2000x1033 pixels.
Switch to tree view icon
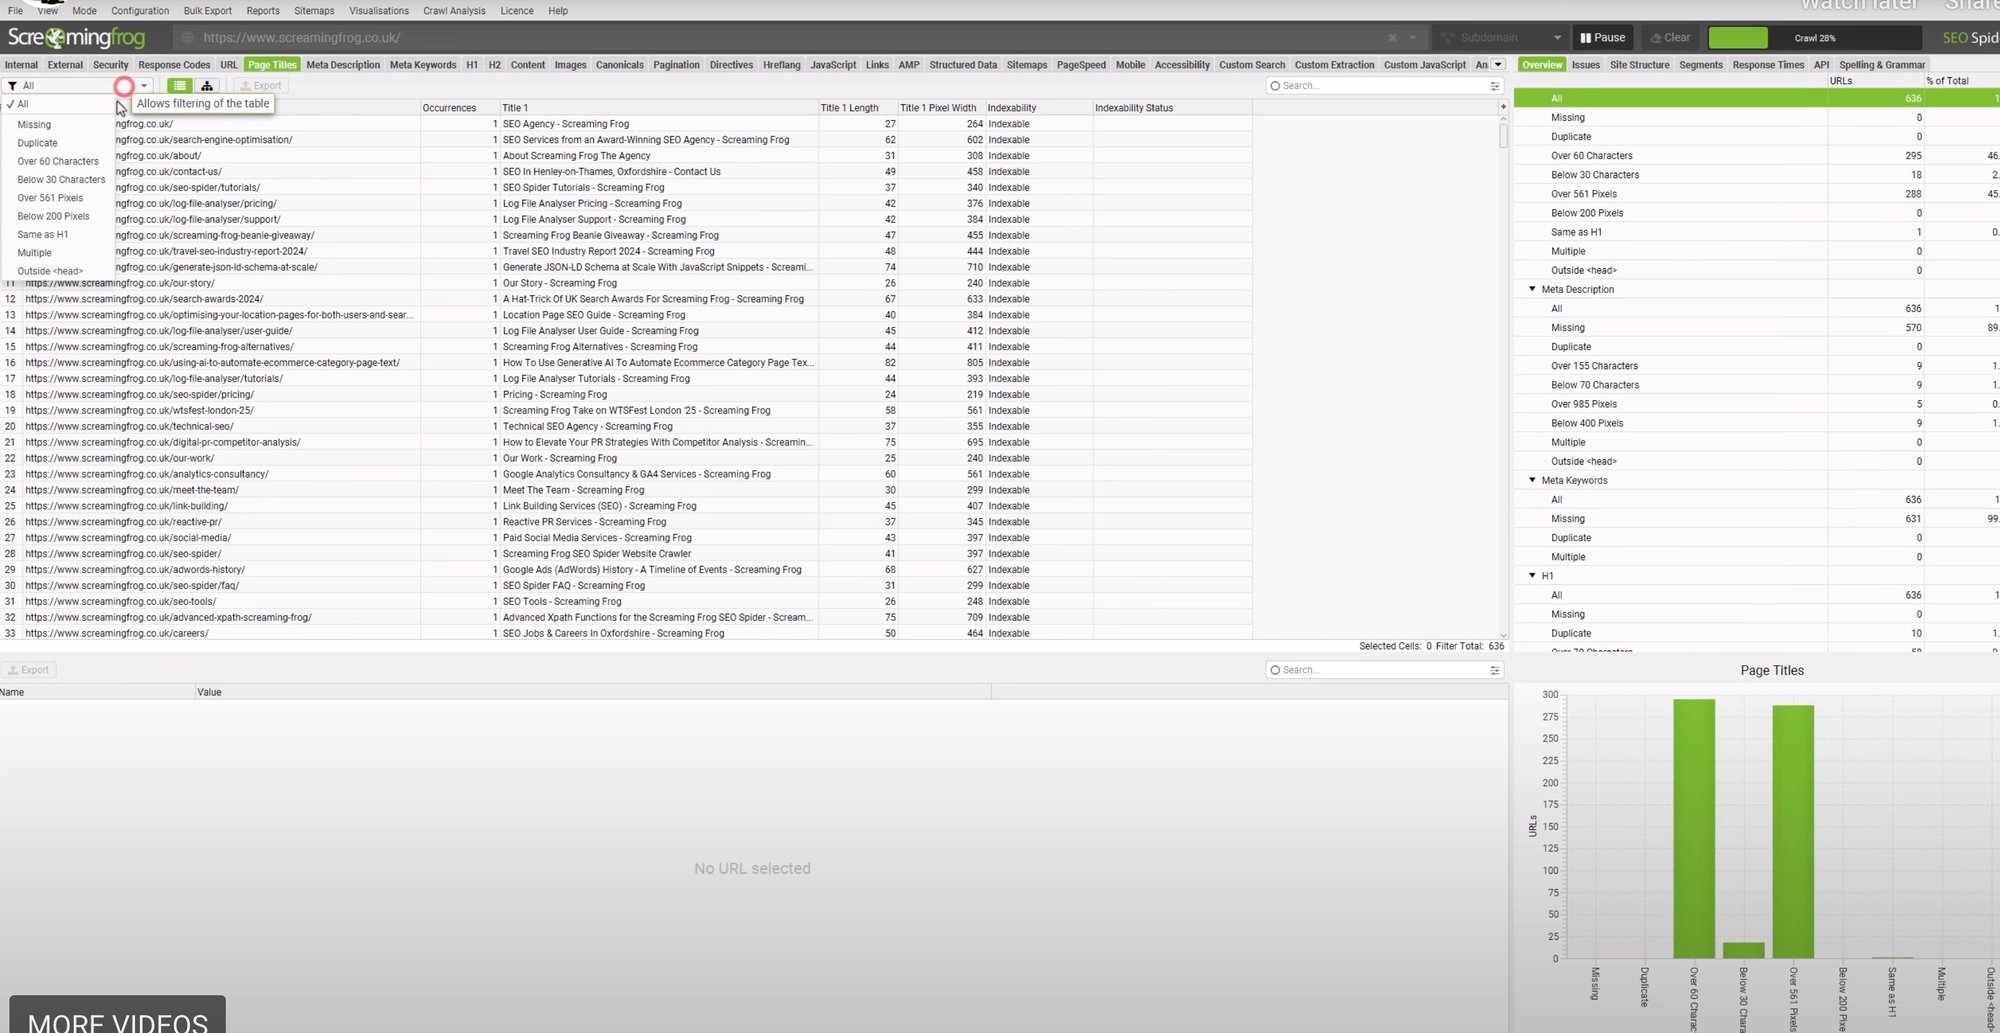point(206,86)
